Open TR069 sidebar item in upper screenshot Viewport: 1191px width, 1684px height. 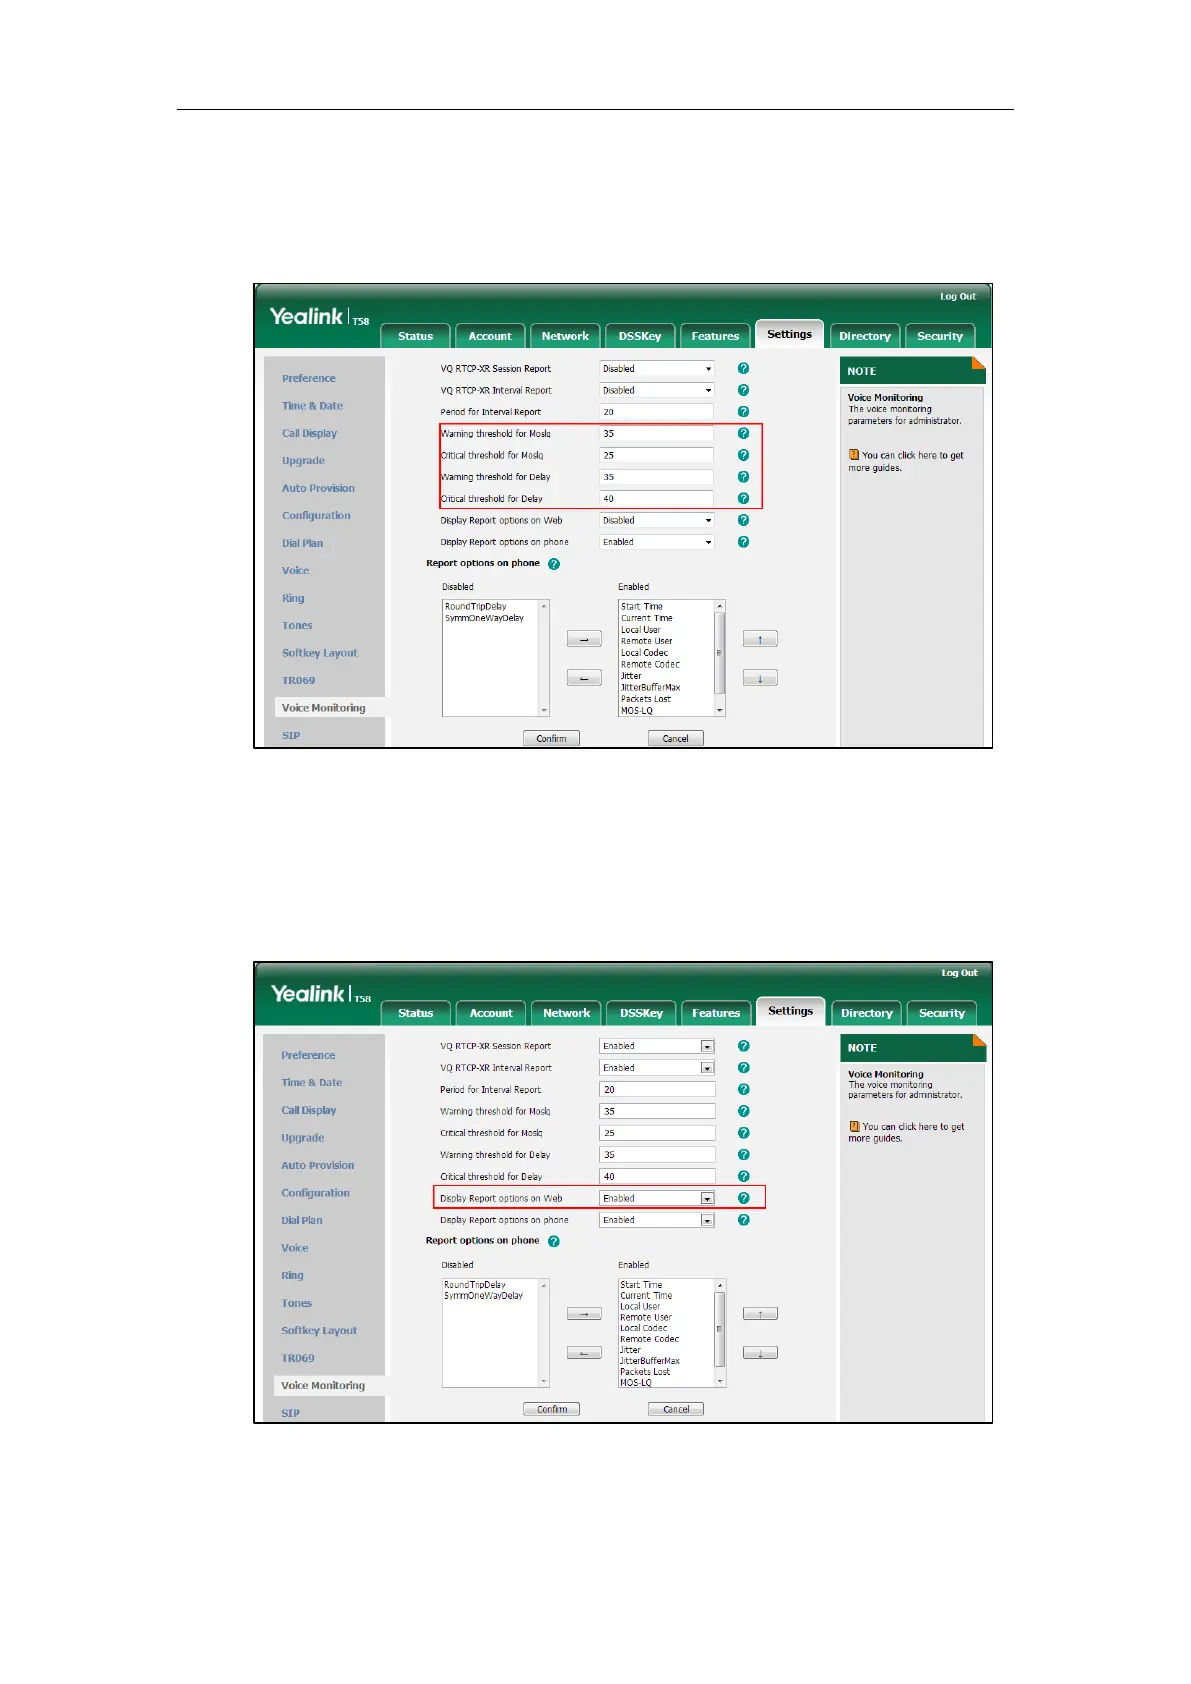[298, 681]
